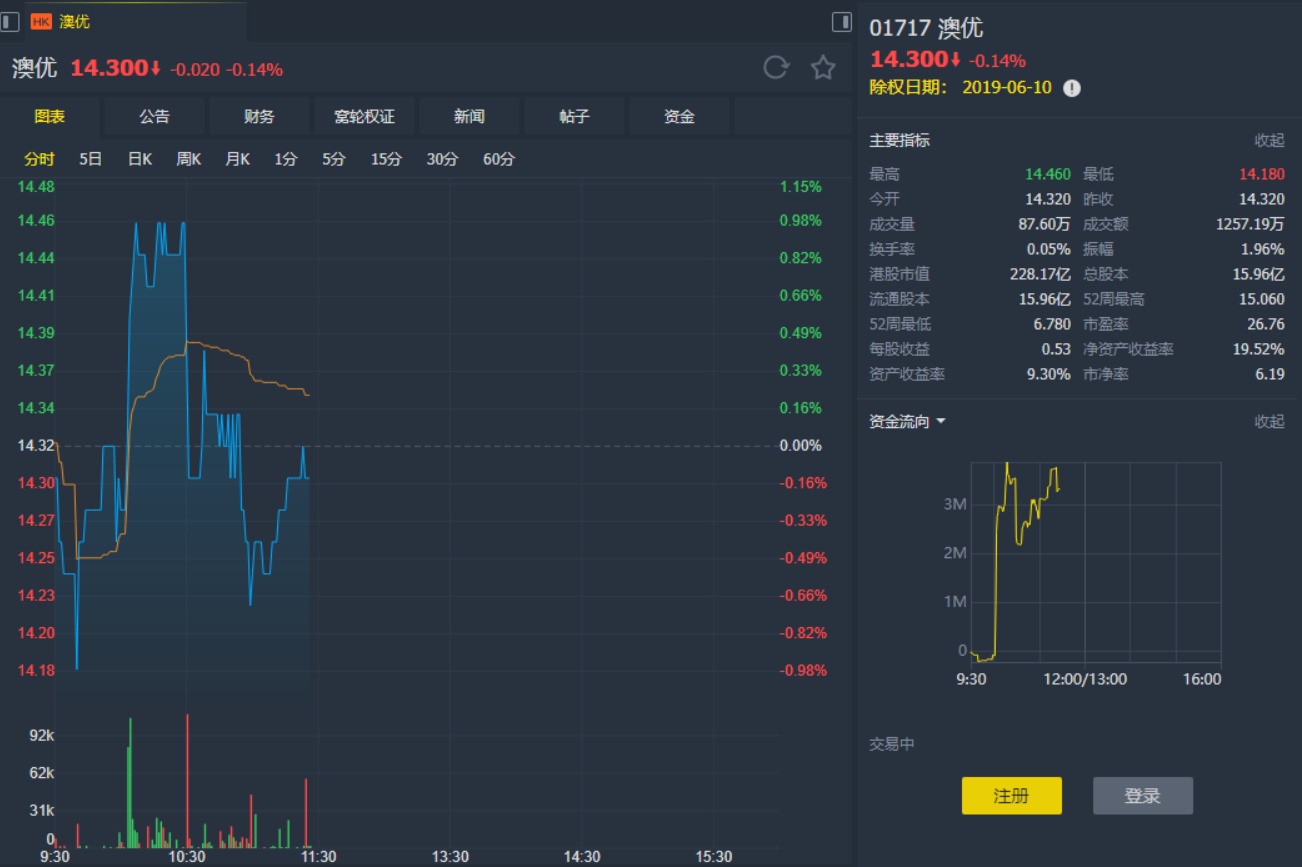Viewport: 1302px width, 867px height.
Task: Switch to the 公告 tab
Action: (154, 117)
